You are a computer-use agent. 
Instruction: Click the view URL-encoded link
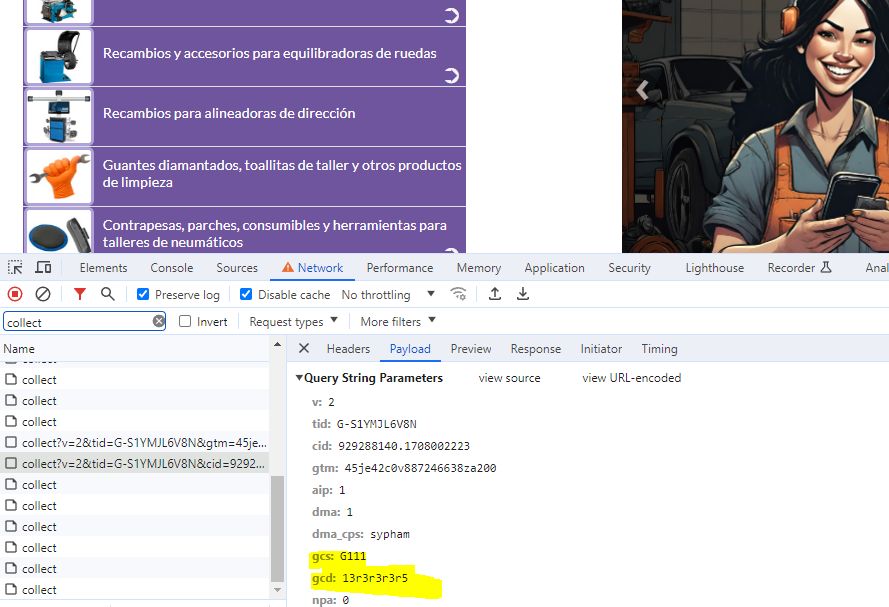631,378
